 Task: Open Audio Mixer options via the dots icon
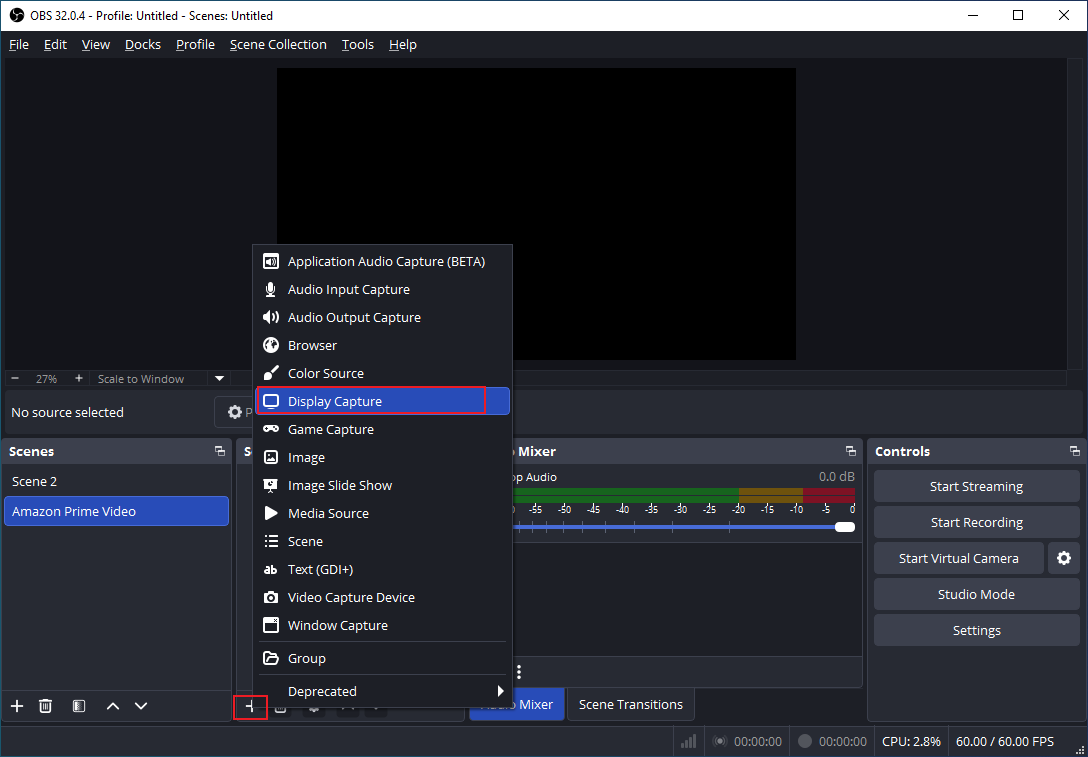coord(517,671)
